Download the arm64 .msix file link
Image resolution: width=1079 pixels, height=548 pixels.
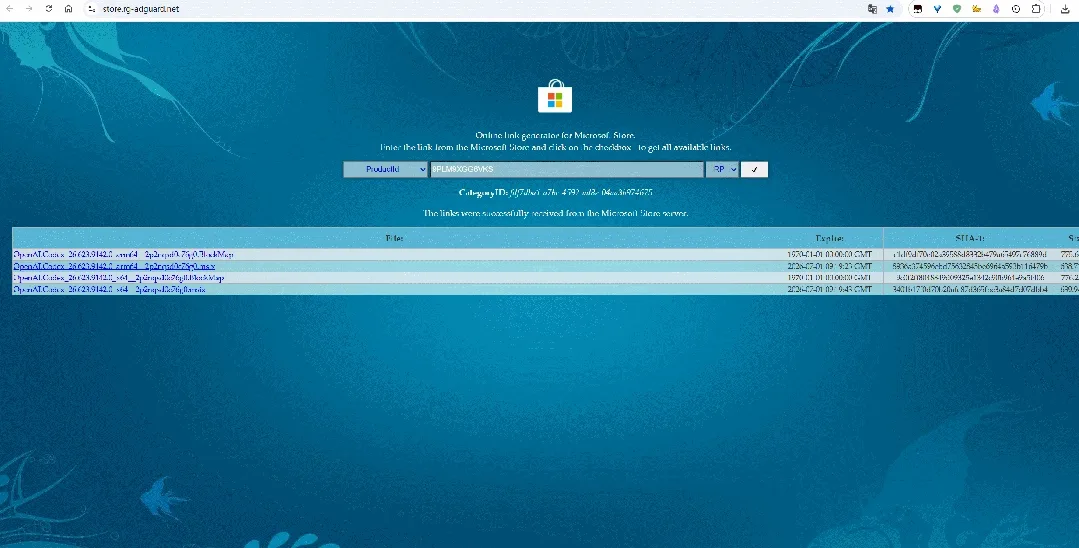(x=114, y=266)
